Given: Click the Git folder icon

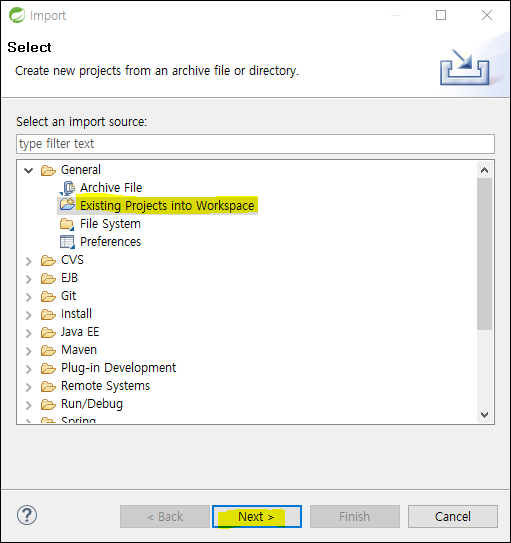Looking at the screenshot, I should click(48, 296).
